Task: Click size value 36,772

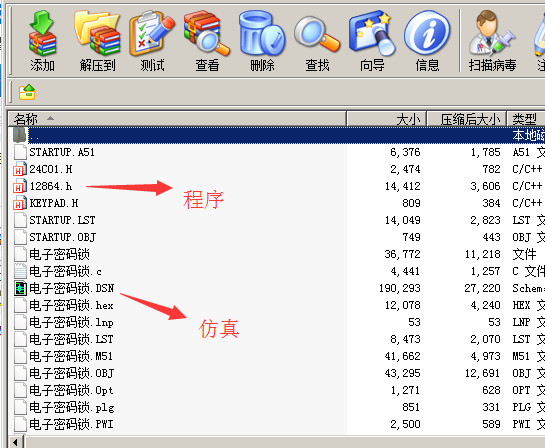Action: click(402, 254)
